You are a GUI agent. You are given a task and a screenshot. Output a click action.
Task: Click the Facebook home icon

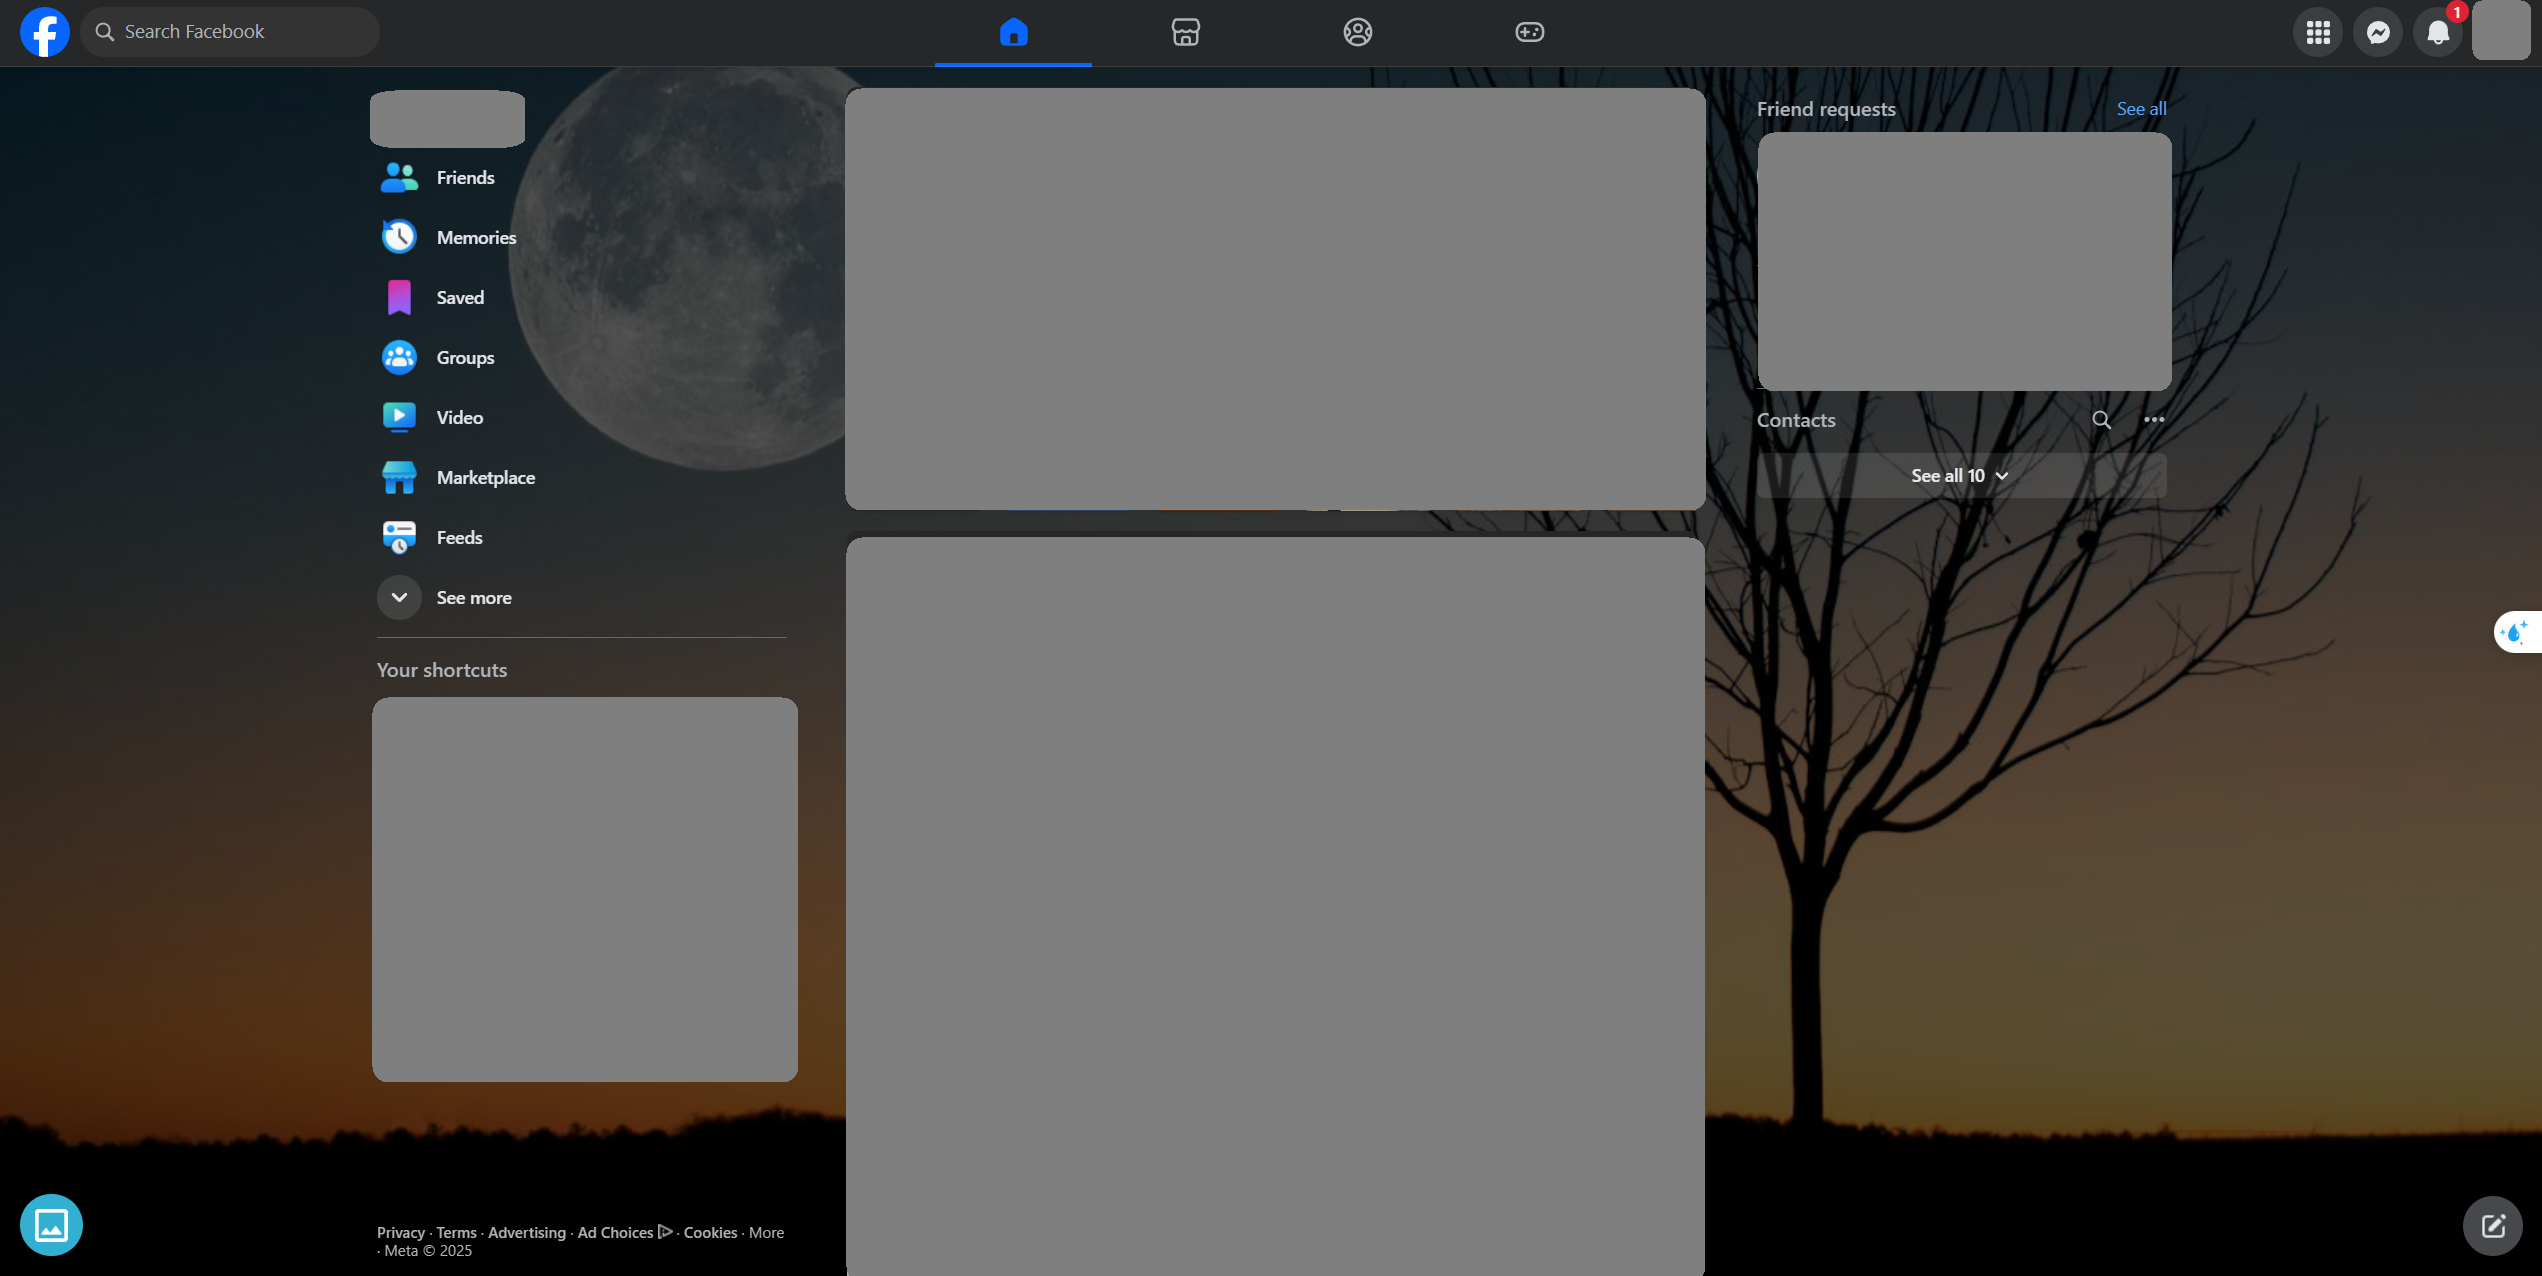(x=1012, y=31)
